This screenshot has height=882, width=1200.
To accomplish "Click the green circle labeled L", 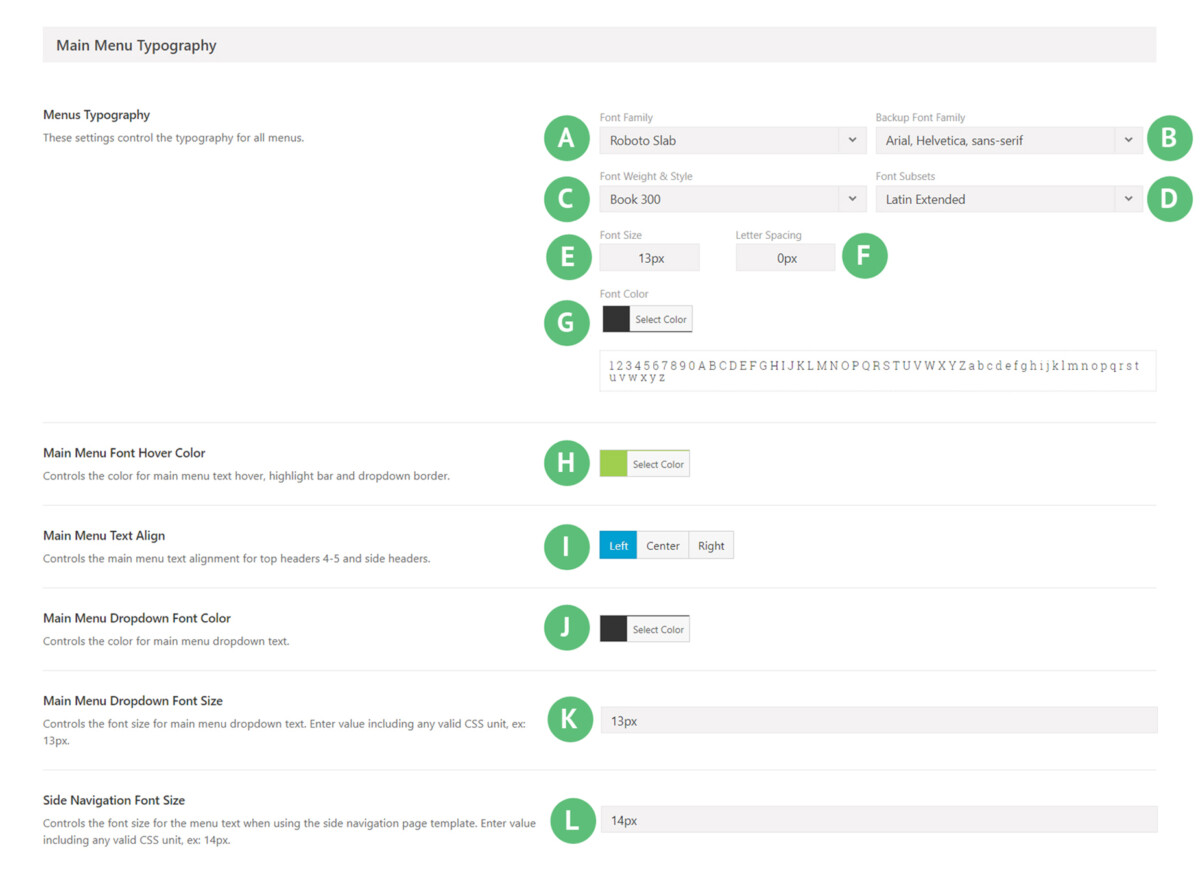I will point(572,821).
